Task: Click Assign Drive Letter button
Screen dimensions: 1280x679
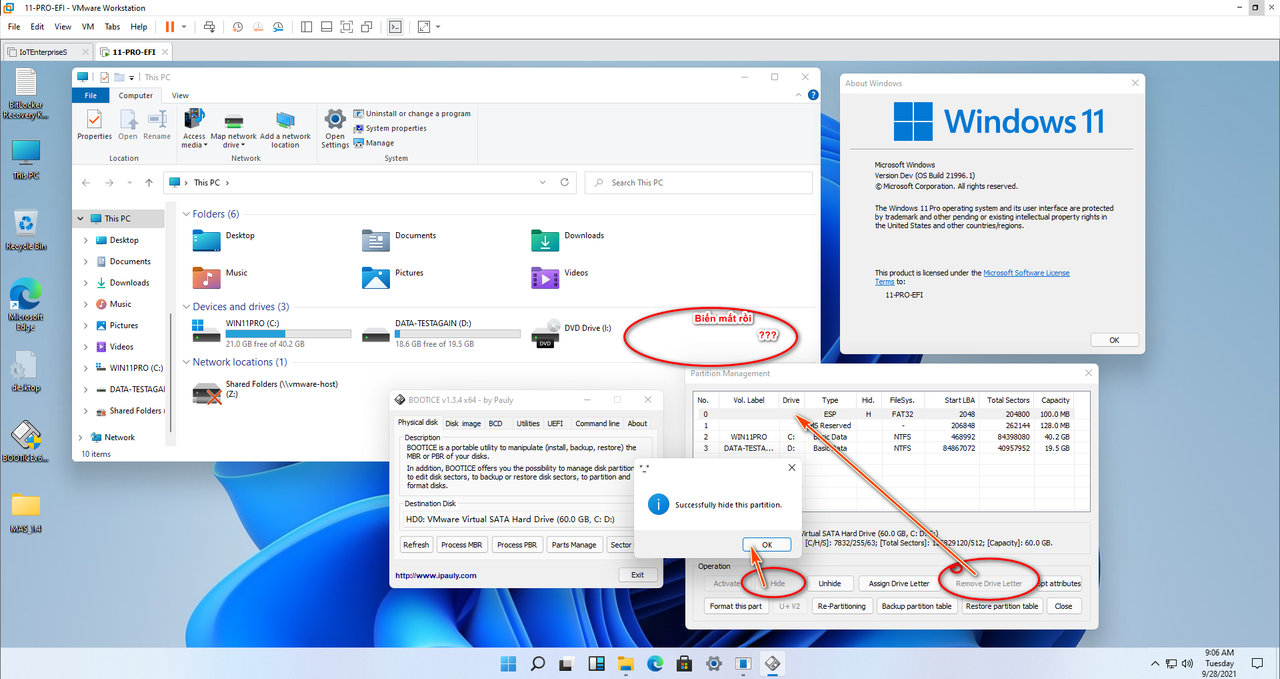Action: point(899,583)
